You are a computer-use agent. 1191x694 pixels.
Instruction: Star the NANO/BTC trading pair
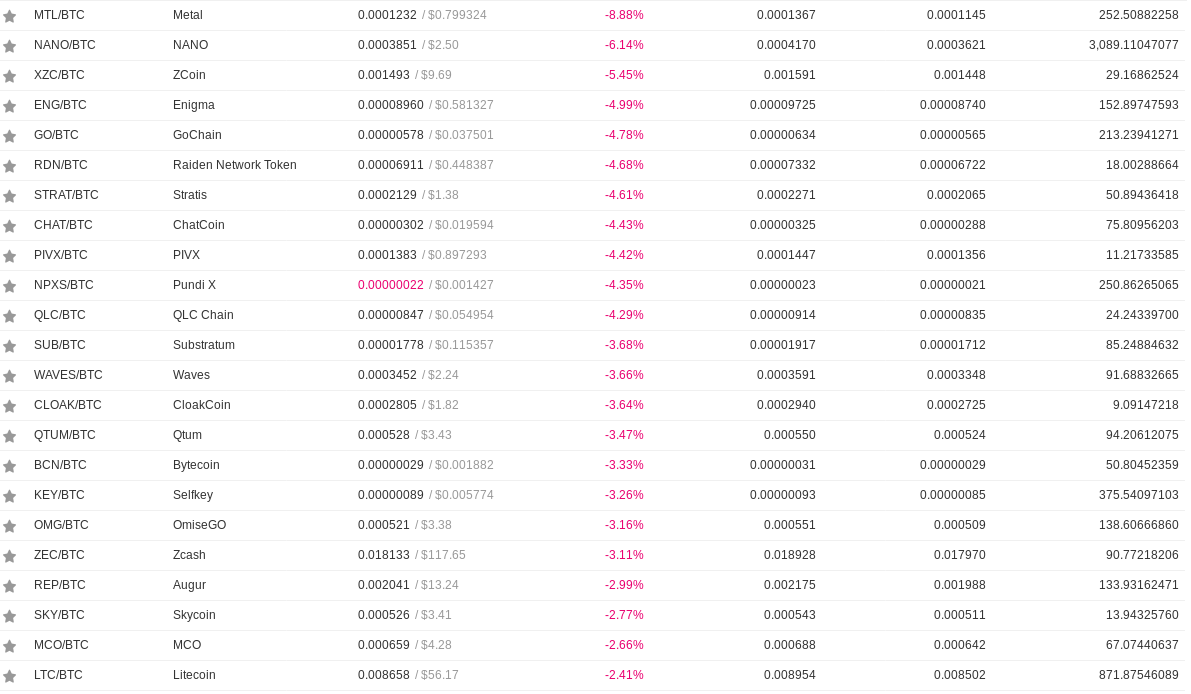(10, 46)
